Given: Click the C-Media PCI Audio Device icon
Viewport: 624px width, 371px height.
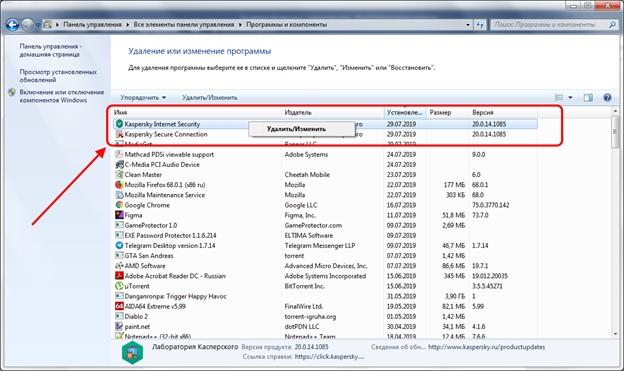Looking at the screenshot, I should tap(119, 164).
